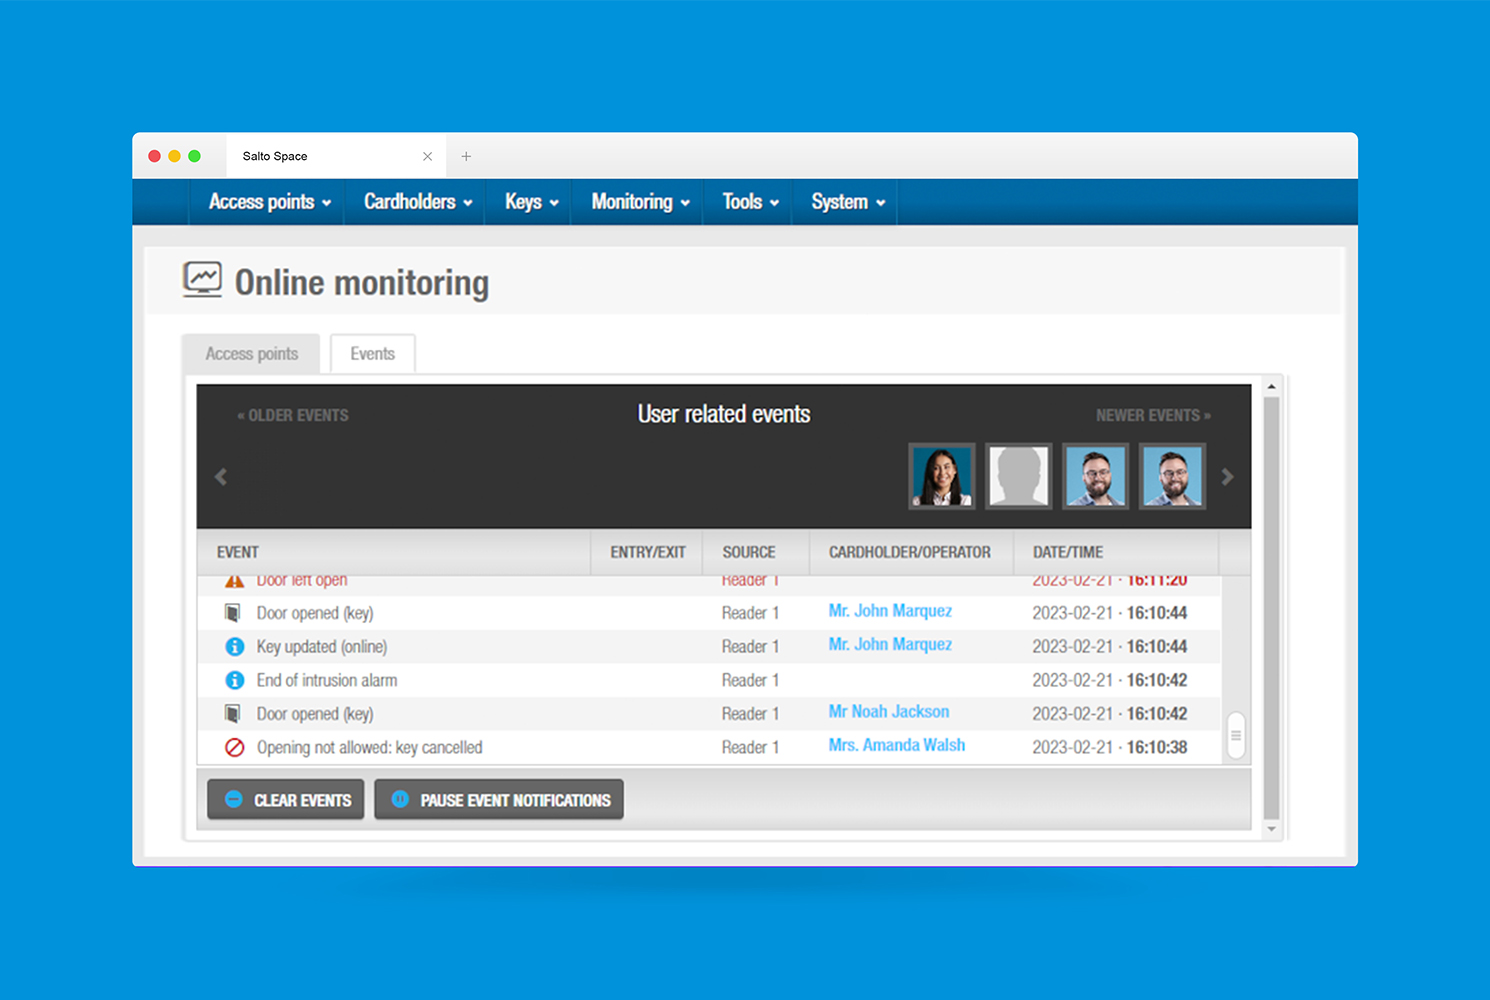Viewport: 1490px width, 1000px height.
Task: Click the panel scrollbar up arrow
Action: (x=1272, y=386)
